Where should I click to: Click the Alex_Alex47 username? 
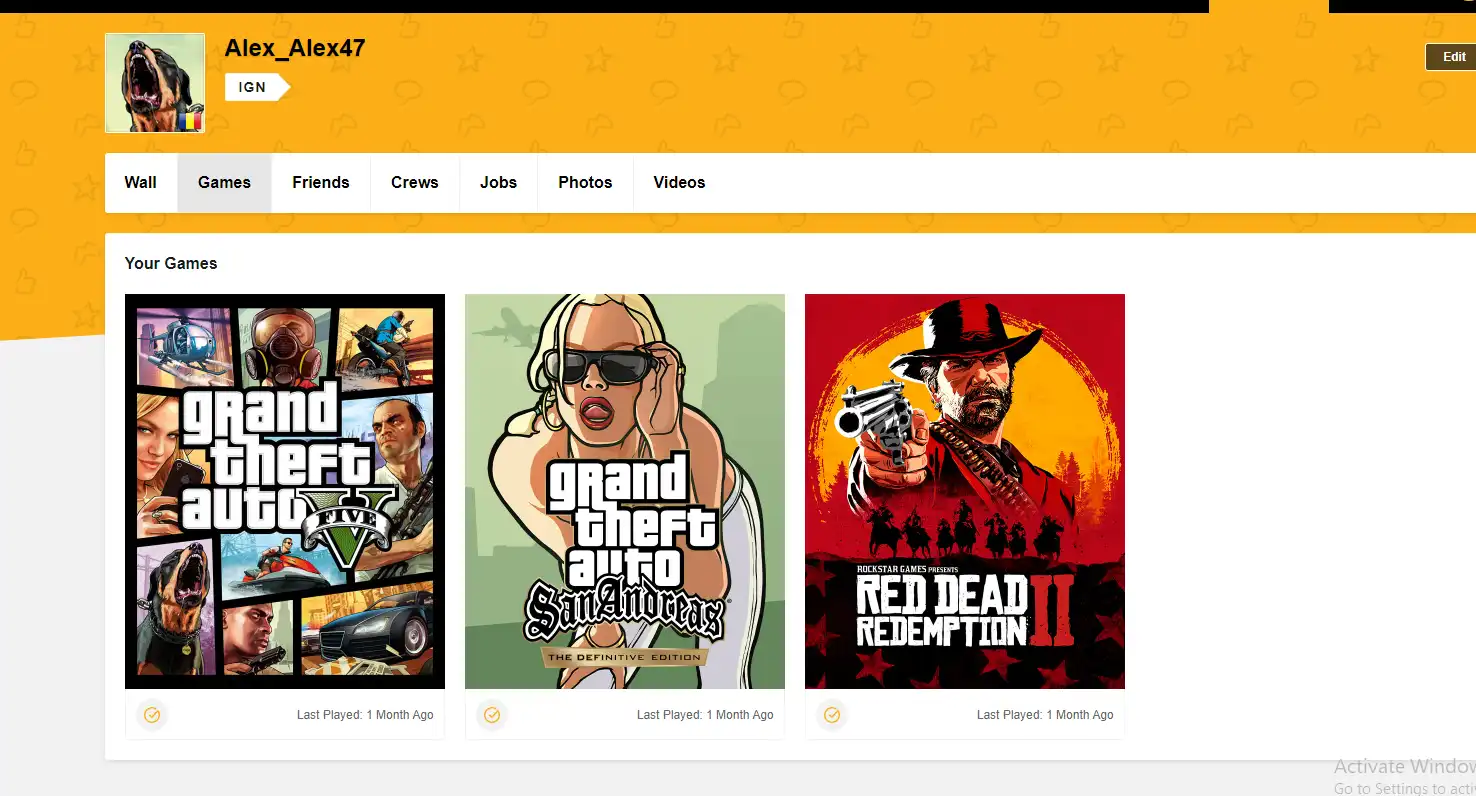[295, 48]
